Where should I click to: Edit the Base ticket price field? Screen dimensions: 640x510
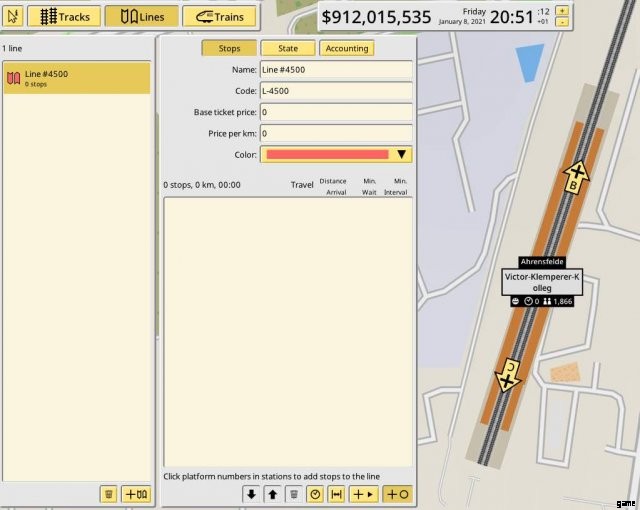click(x=336, y=112)
